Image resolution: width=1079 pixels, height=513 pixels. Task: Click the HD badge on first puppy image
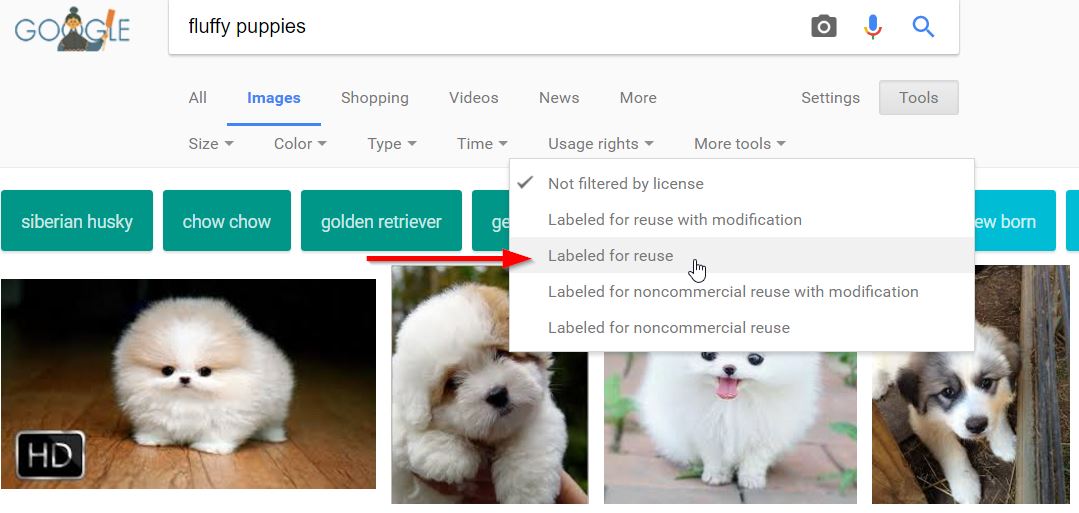click(x=50, y=454)
